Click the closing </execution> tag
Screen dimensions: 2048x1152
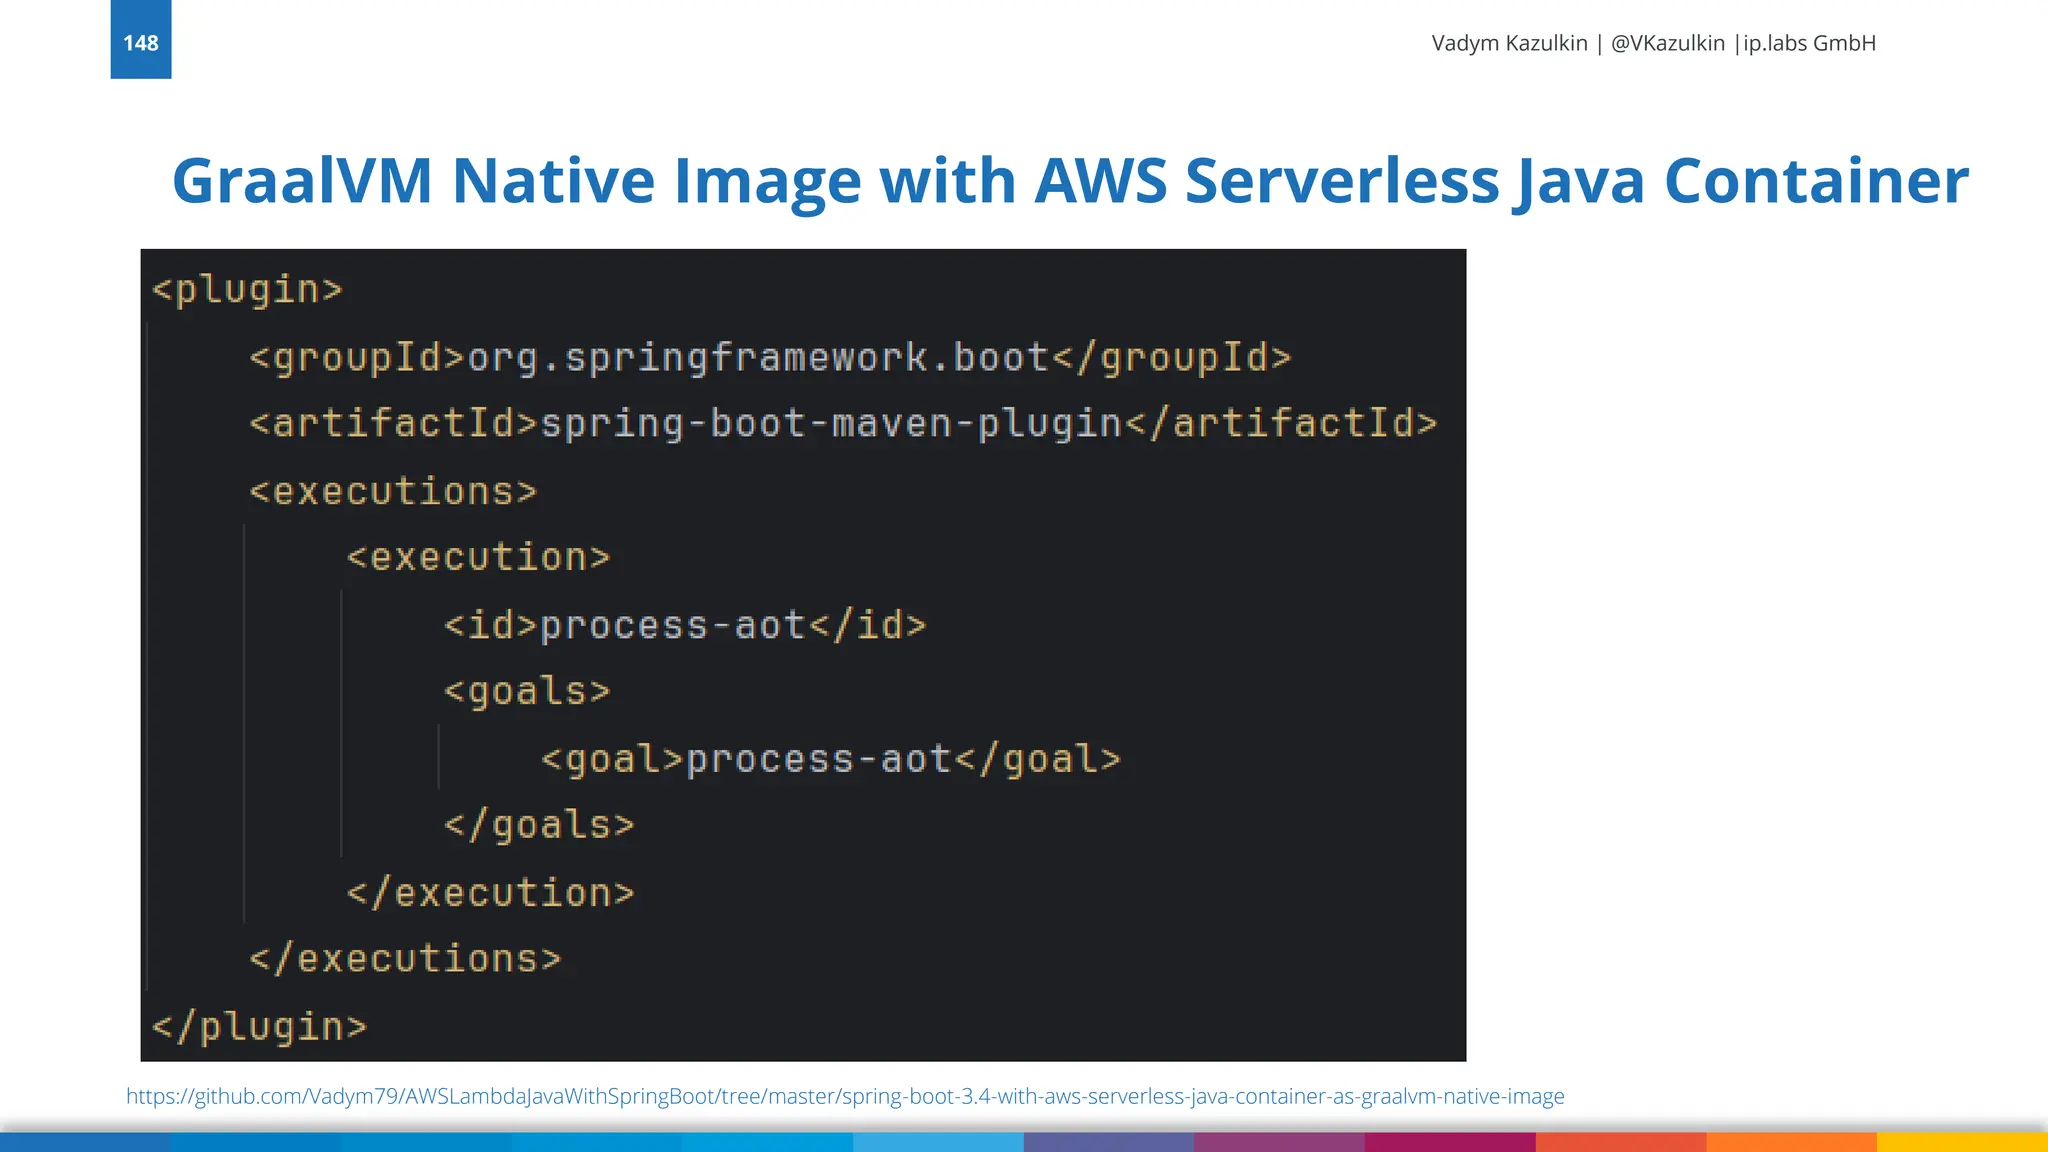(x=490, y=893)
